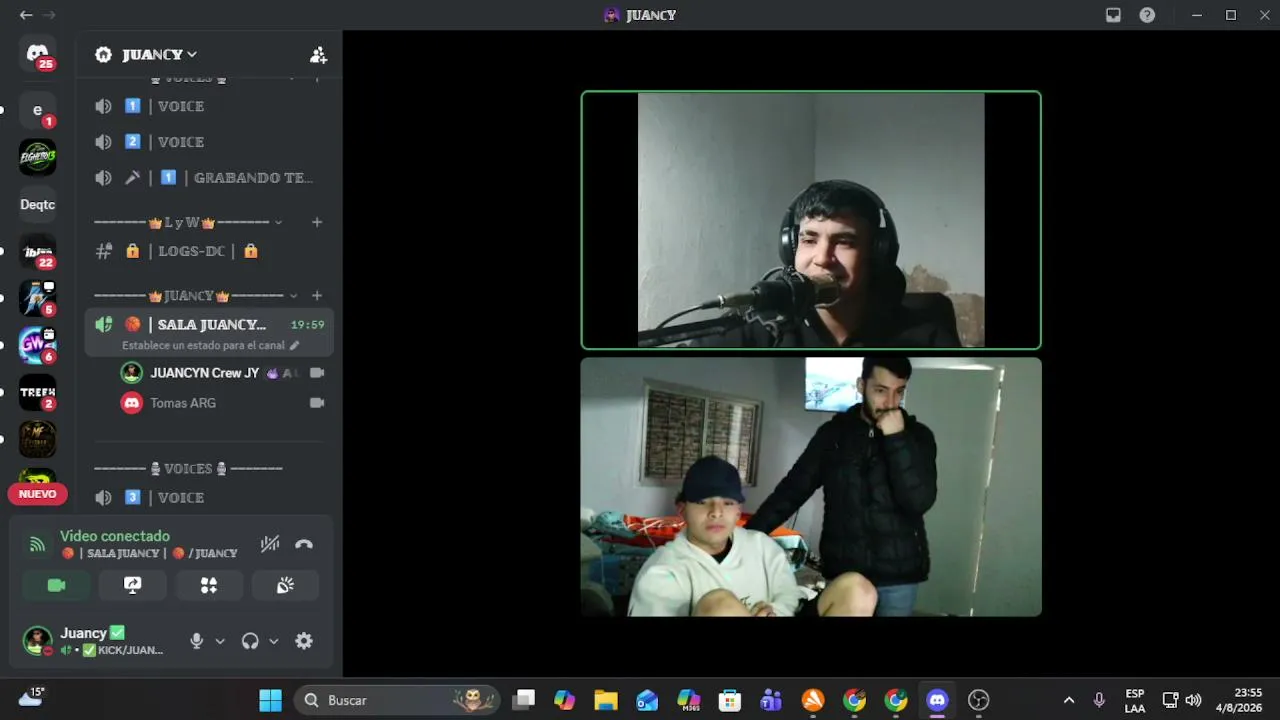
Task: Join the 2 | VOICE channel
Action: 208,142
